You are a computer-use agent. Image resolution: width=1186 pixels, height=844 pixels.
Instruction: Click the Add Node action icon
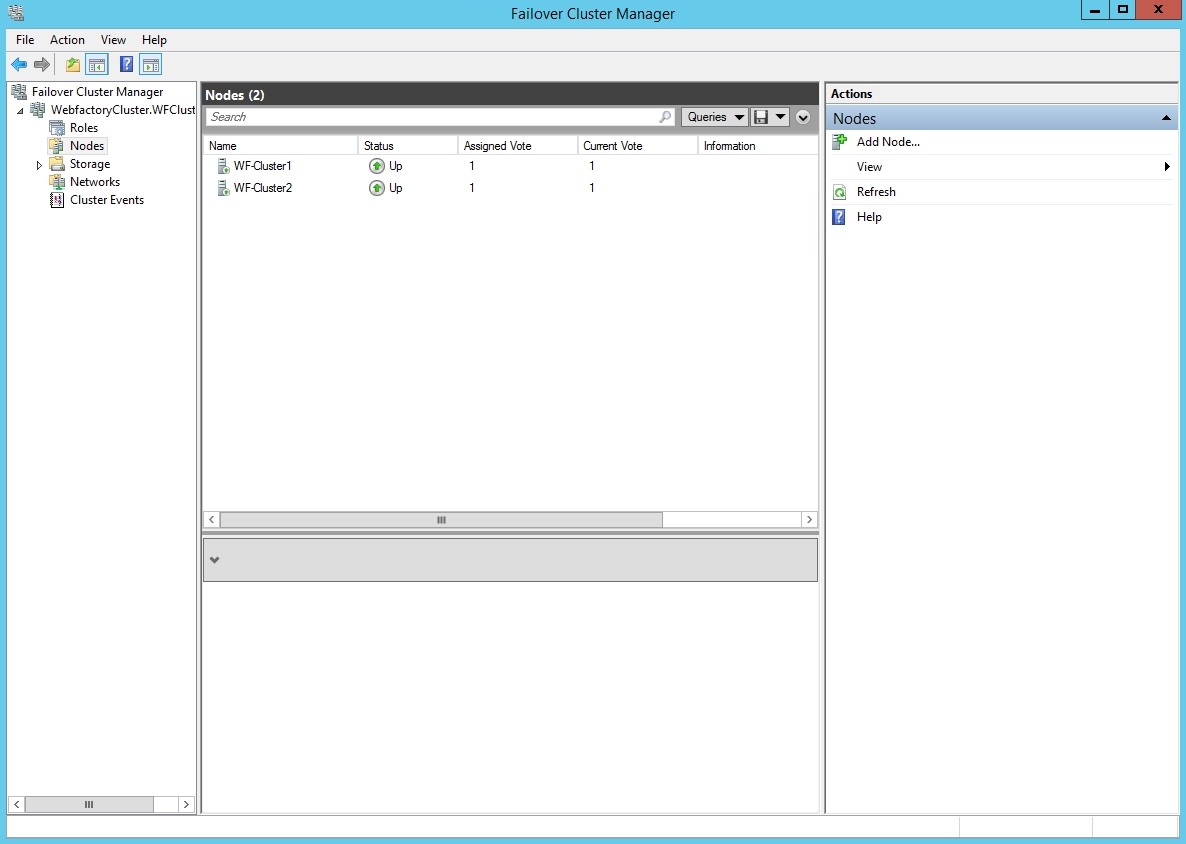[840, 142]
